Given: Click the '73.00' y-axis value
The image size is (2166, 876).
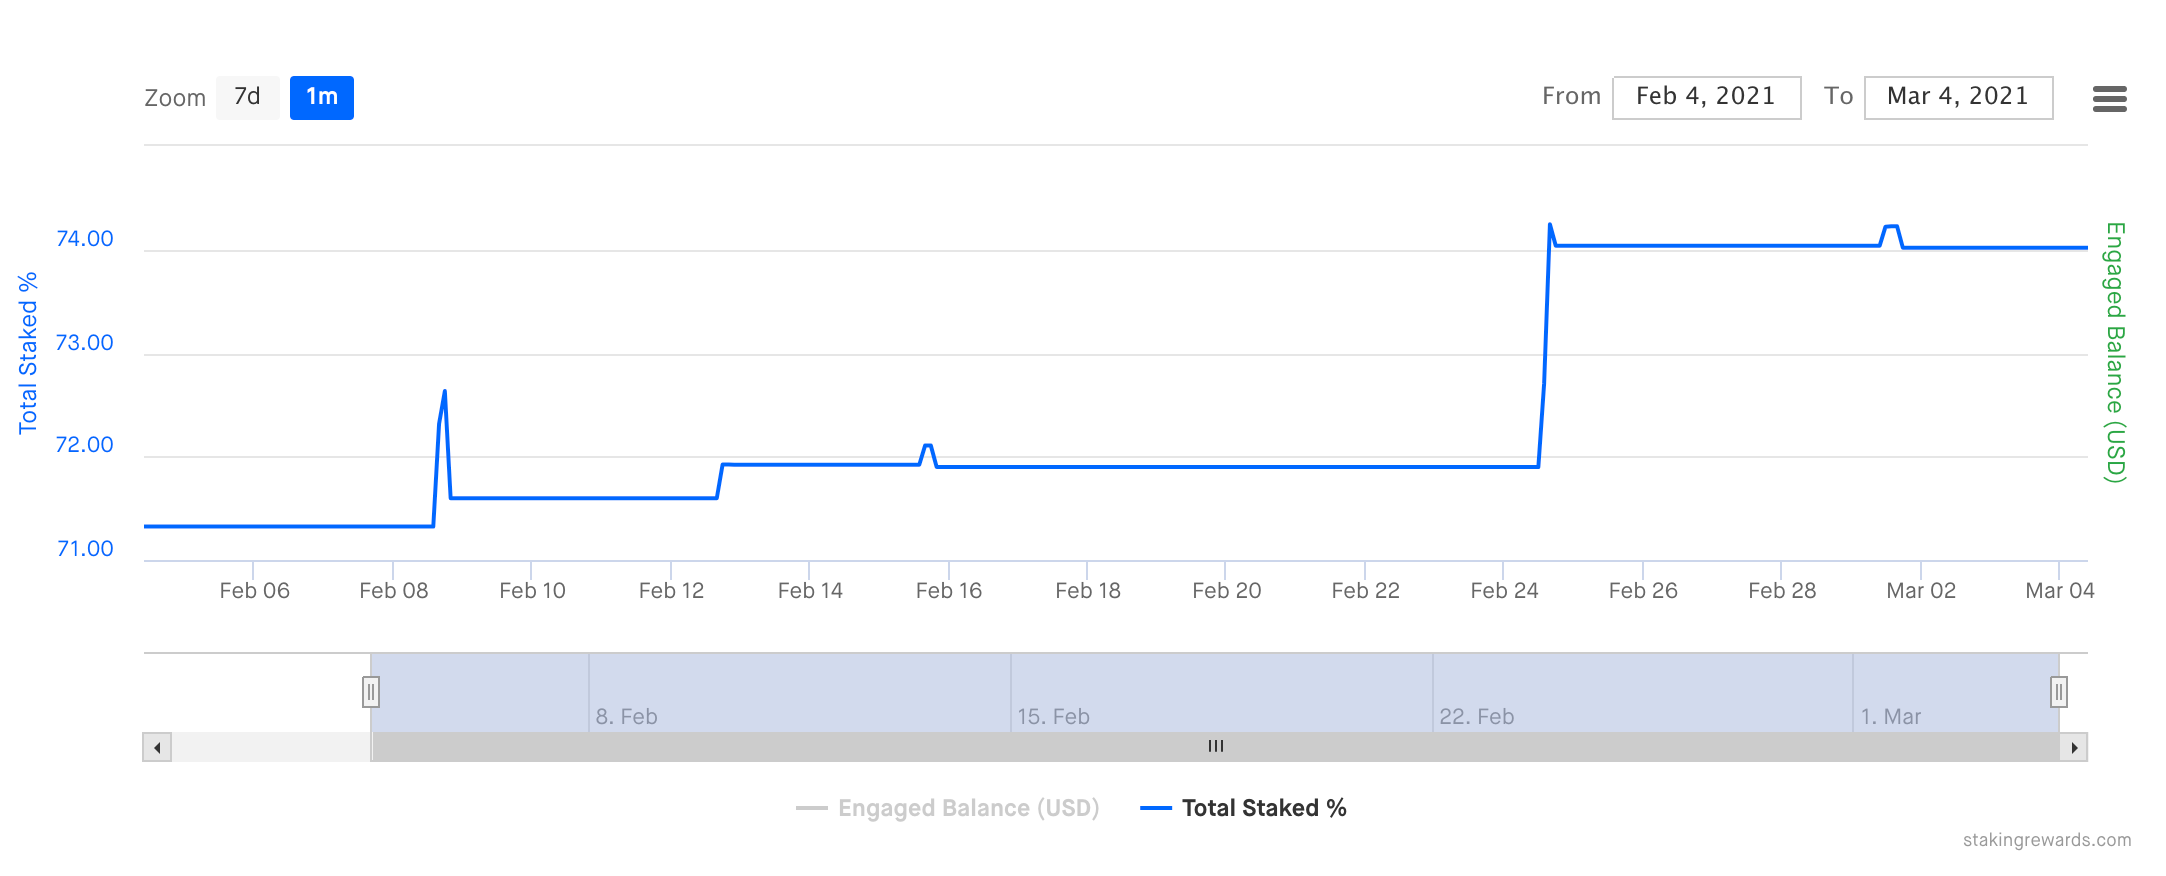Looking at the screenshot, I should coord(85,343).
